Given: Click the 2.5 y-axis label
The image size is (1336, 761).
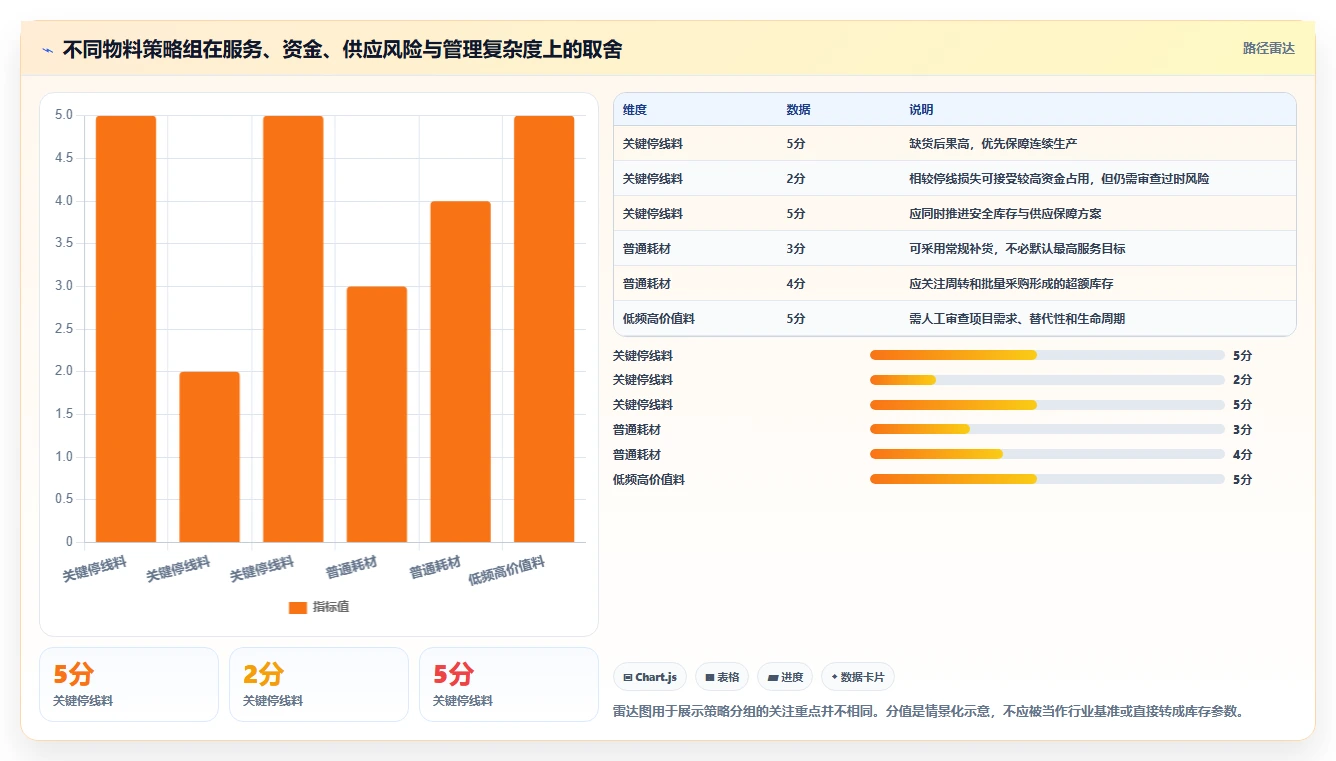Looking at the screenshot, I should pos(64,329).
